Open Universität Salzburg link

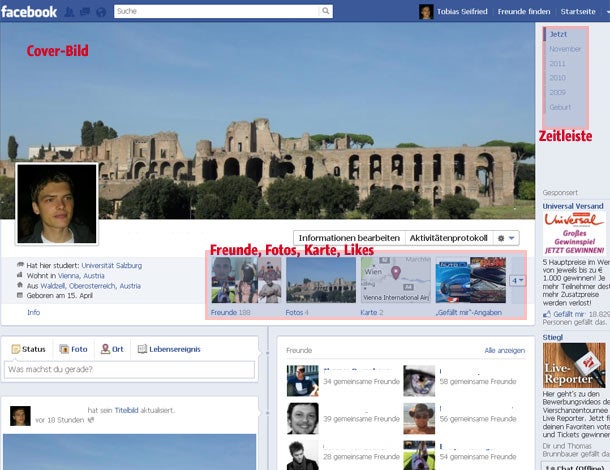click(x=112, y=266)
